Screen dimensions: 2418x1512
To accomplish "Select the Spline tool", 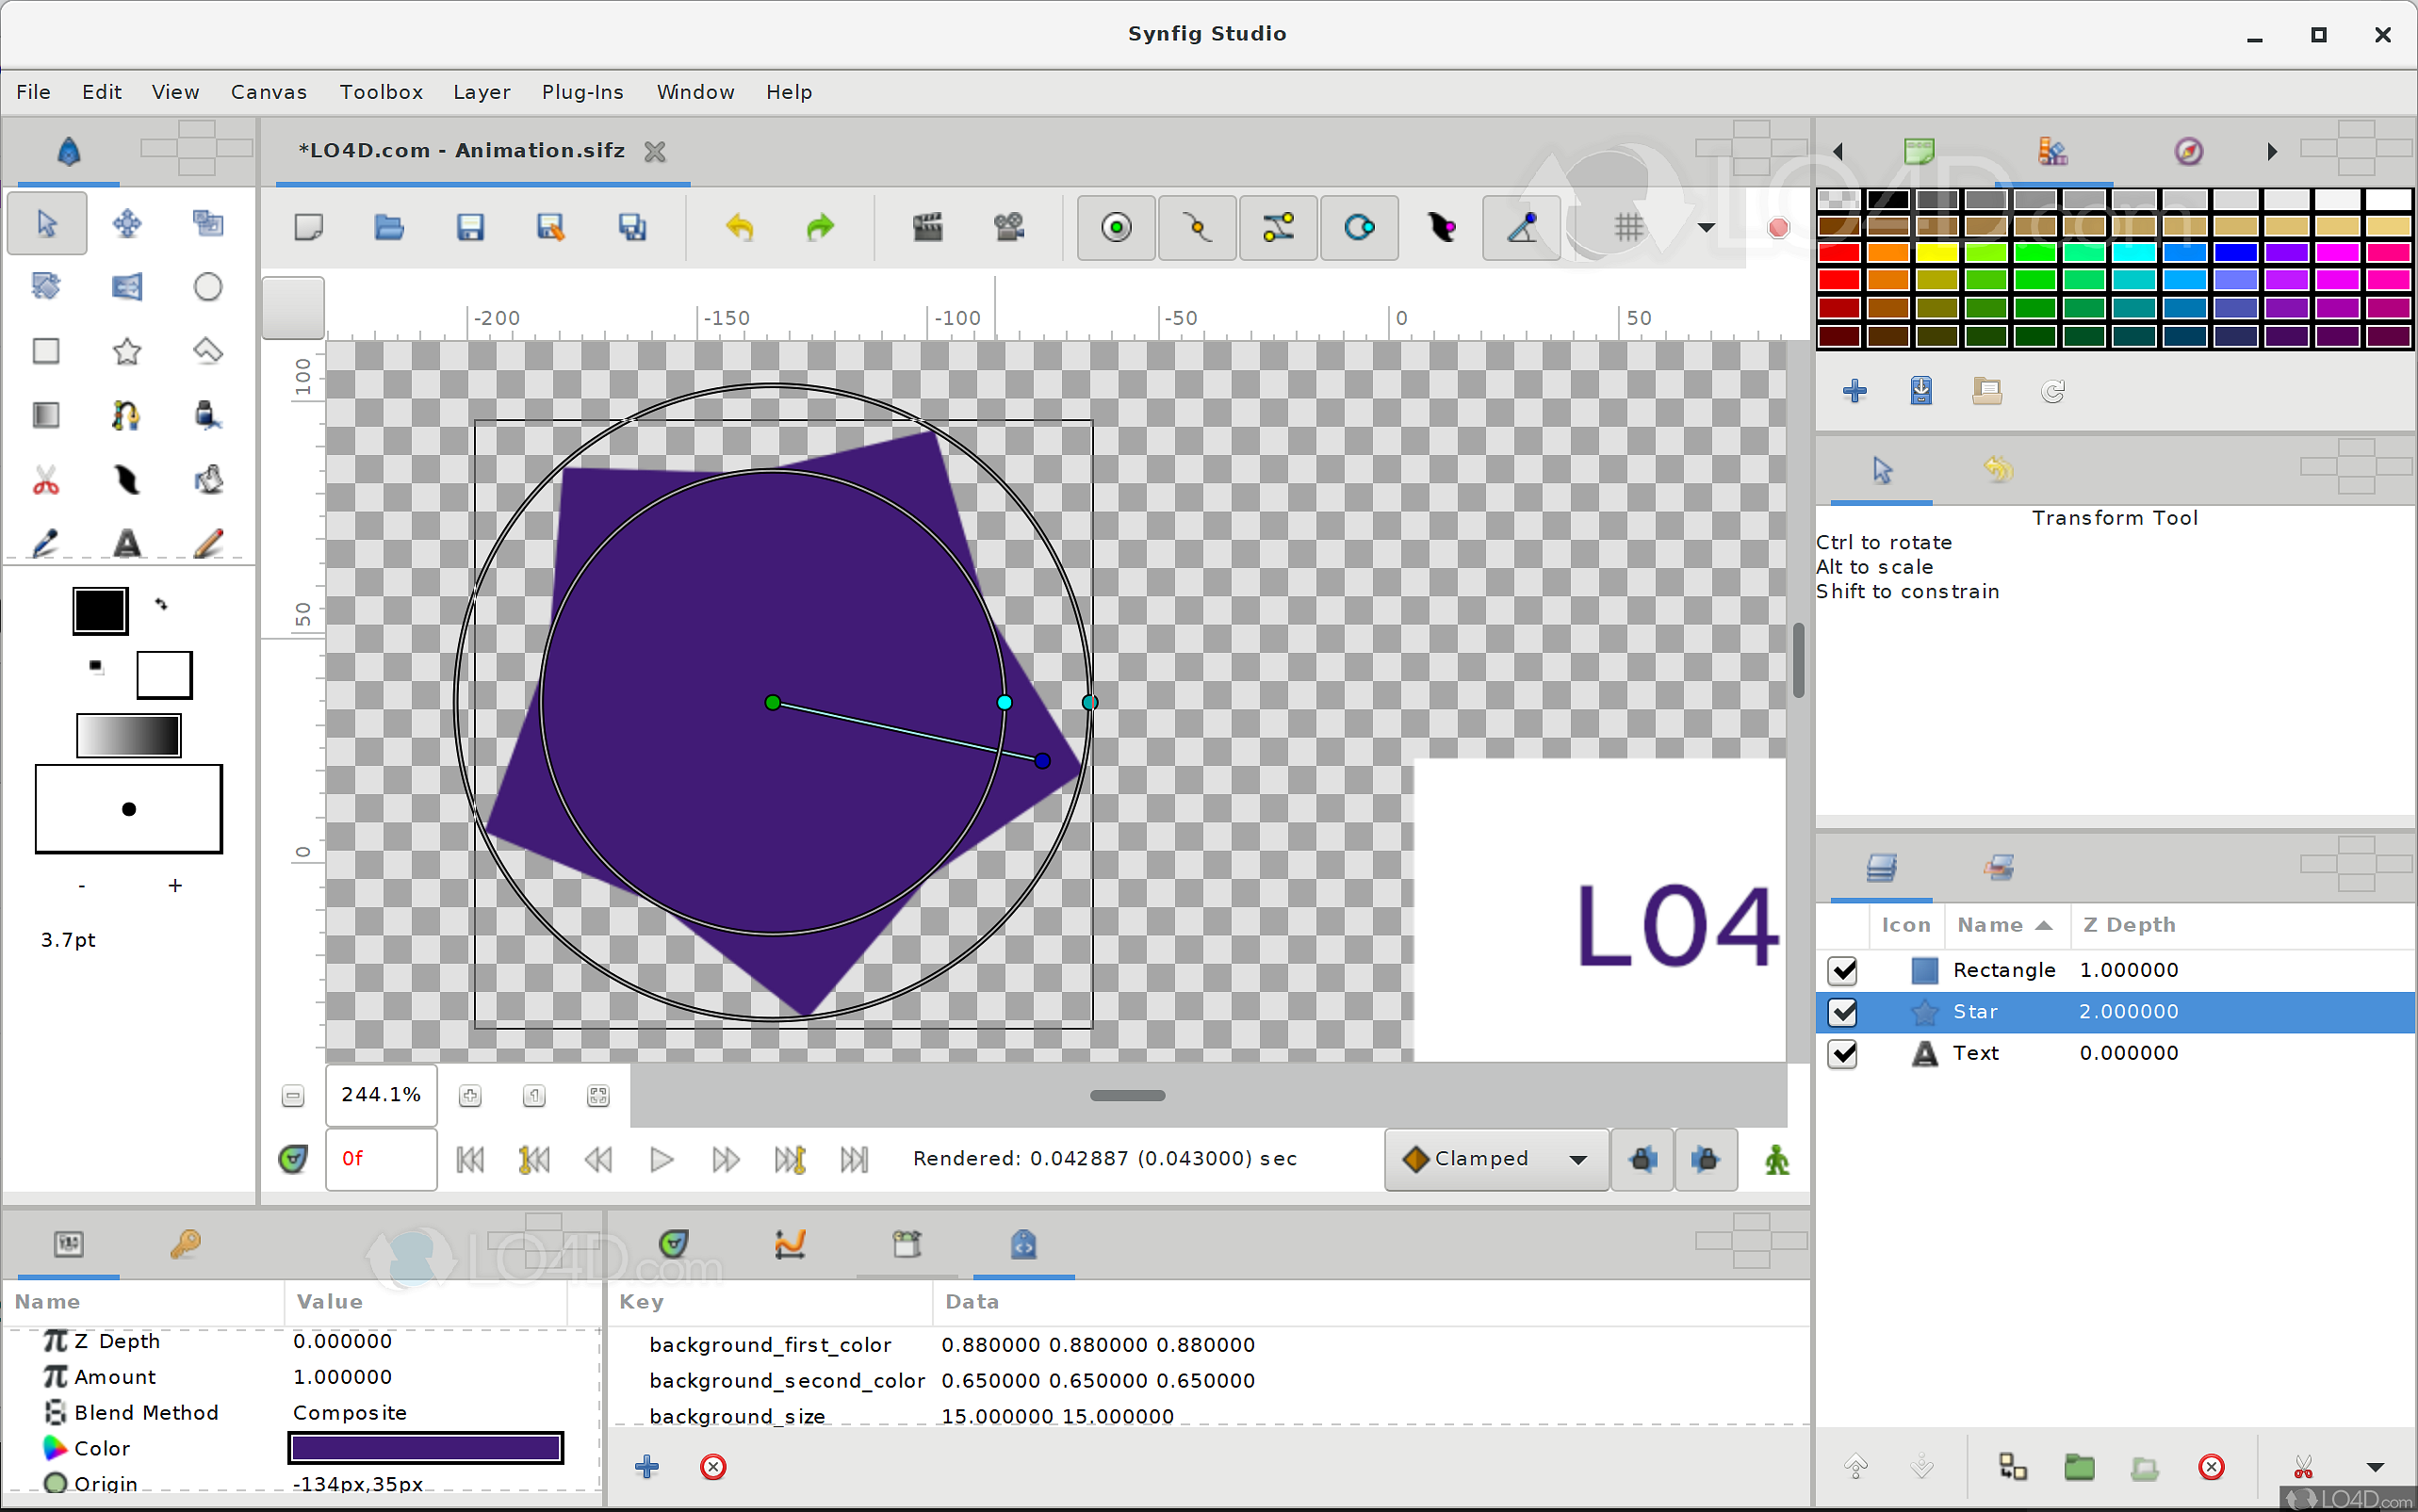I will click(x=127, y=415).
